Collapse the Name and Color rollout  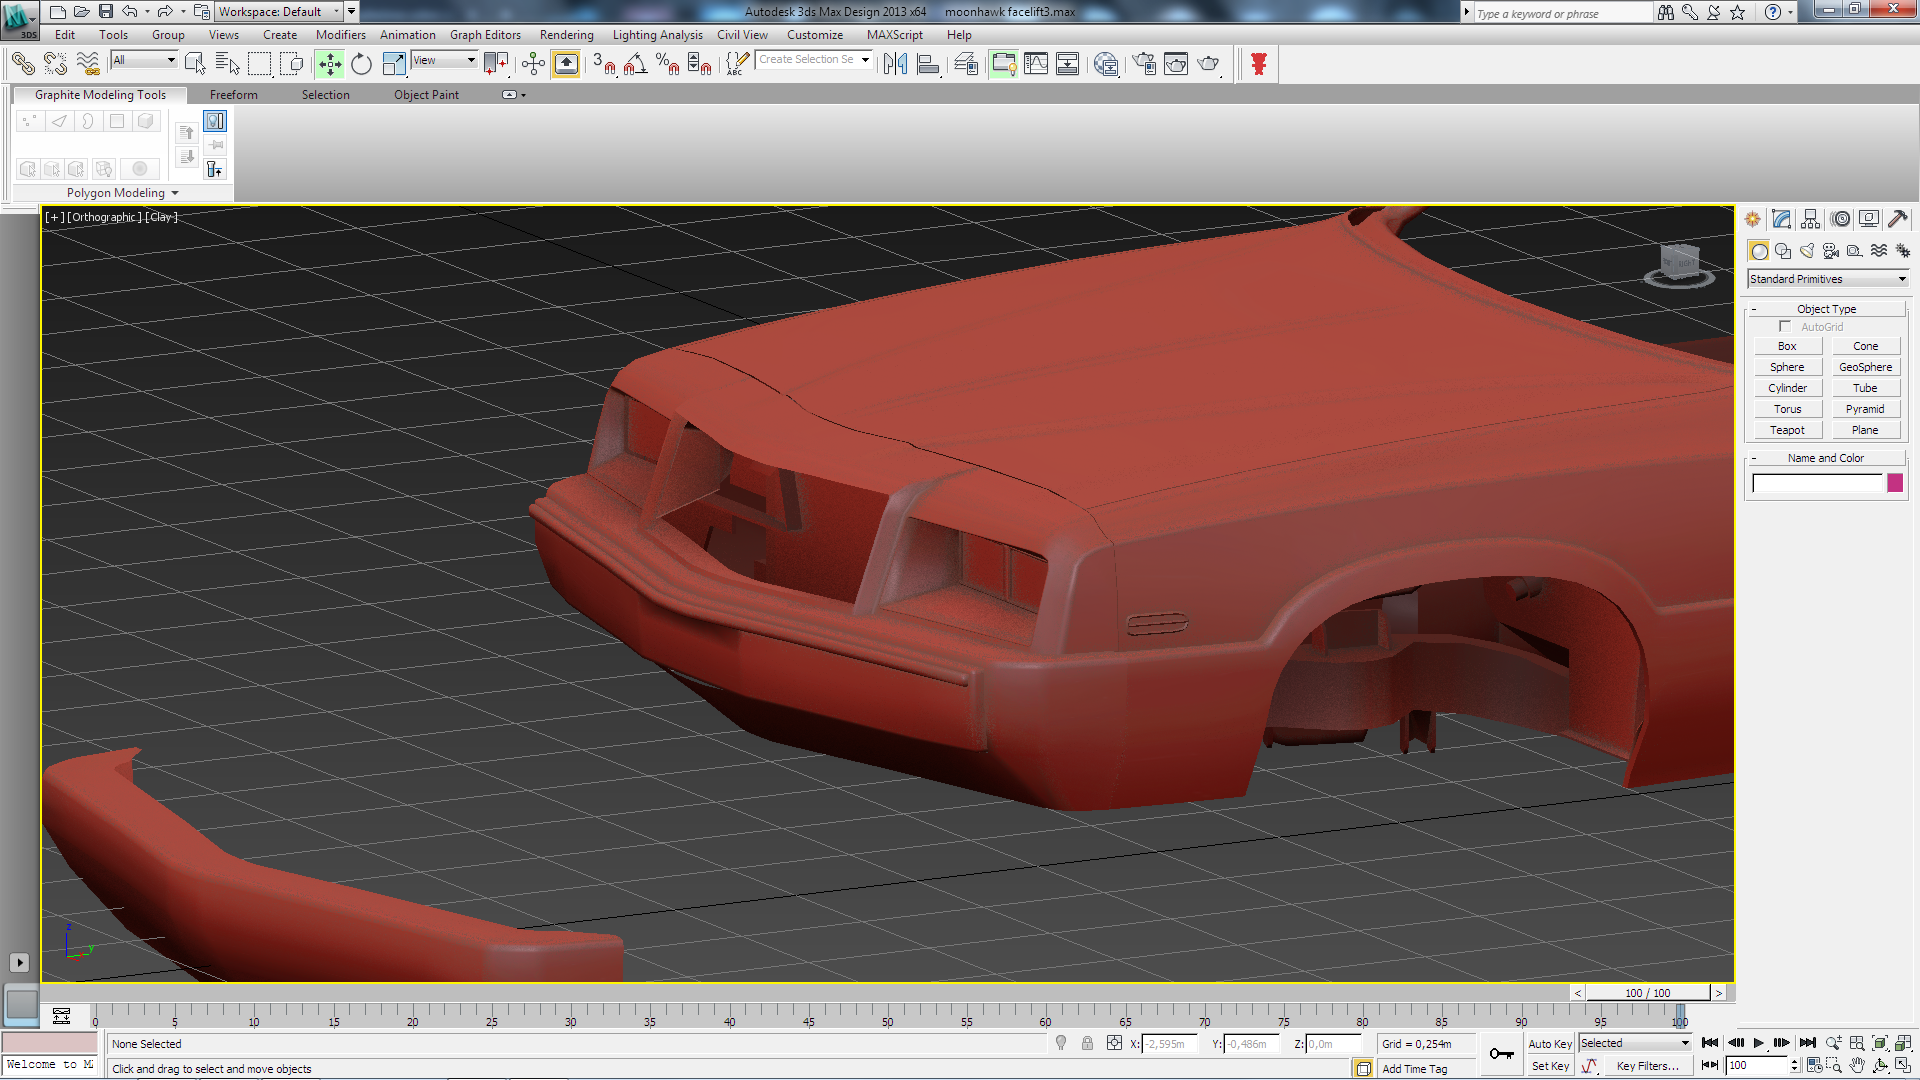(x=1826, y=458)
